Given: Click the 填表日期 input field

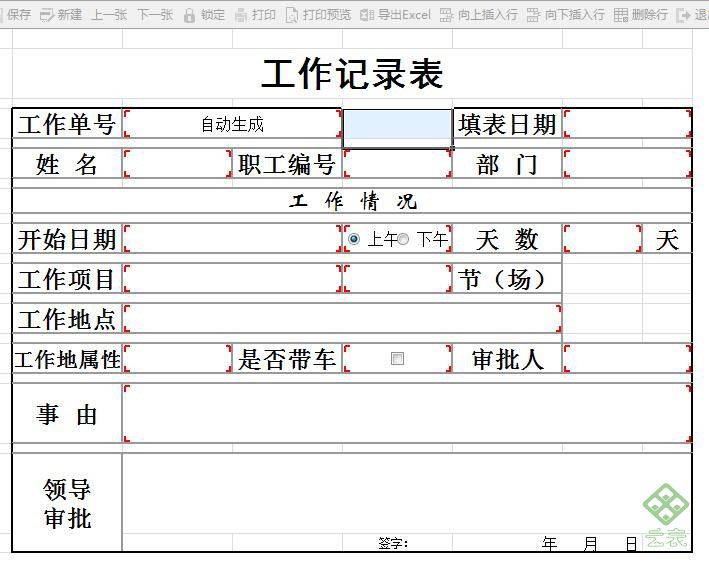Looking at the screenshot, I should (x=628, y=123).
